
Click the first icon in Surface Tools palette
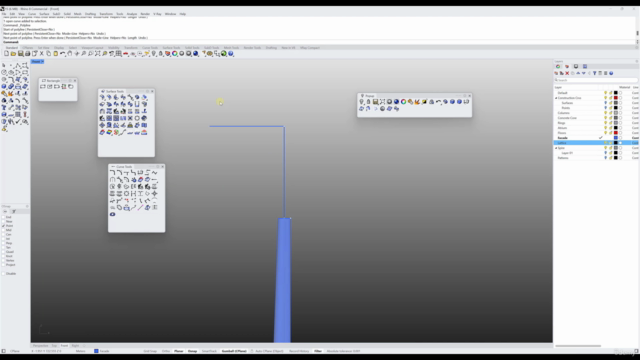[x=102, y=97]
